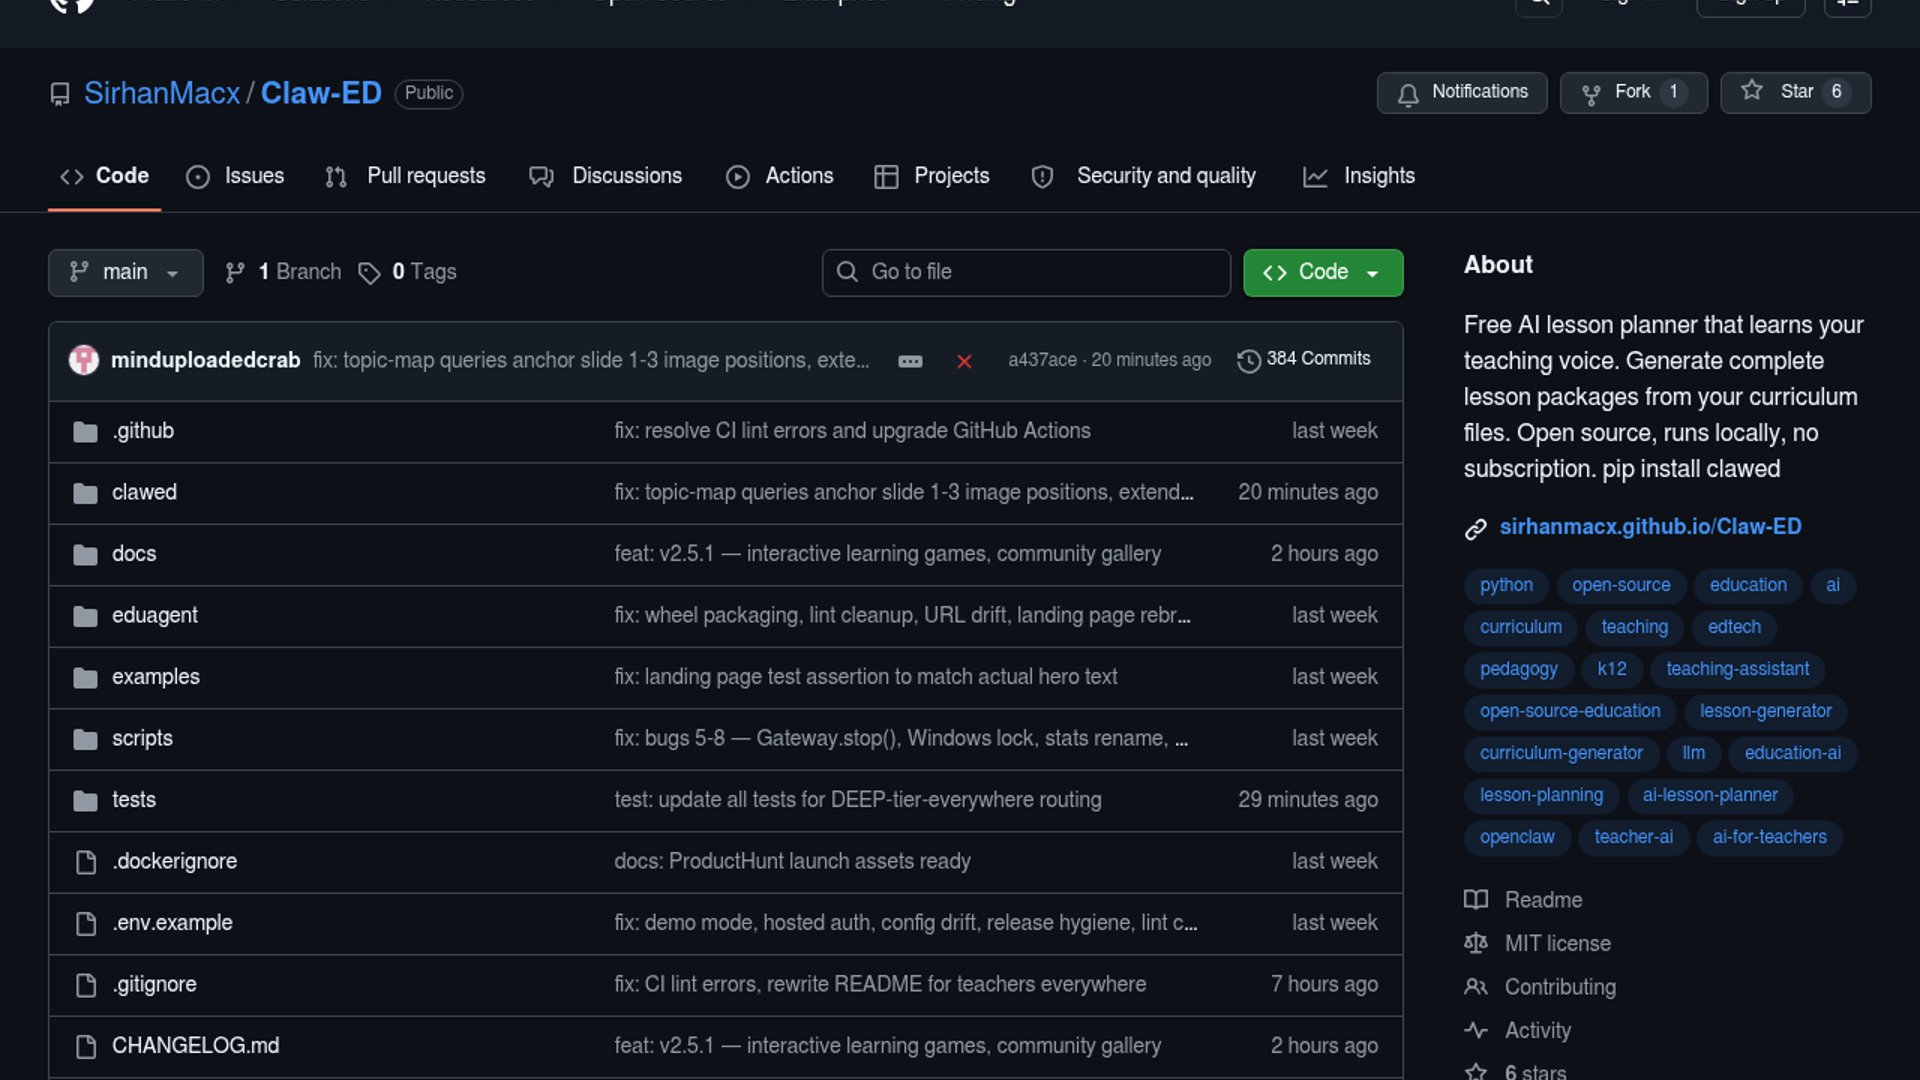This screenshot has width=1920, height=1080.
Task: Expand commit message ellipsis button
Action: click(910, 361)
